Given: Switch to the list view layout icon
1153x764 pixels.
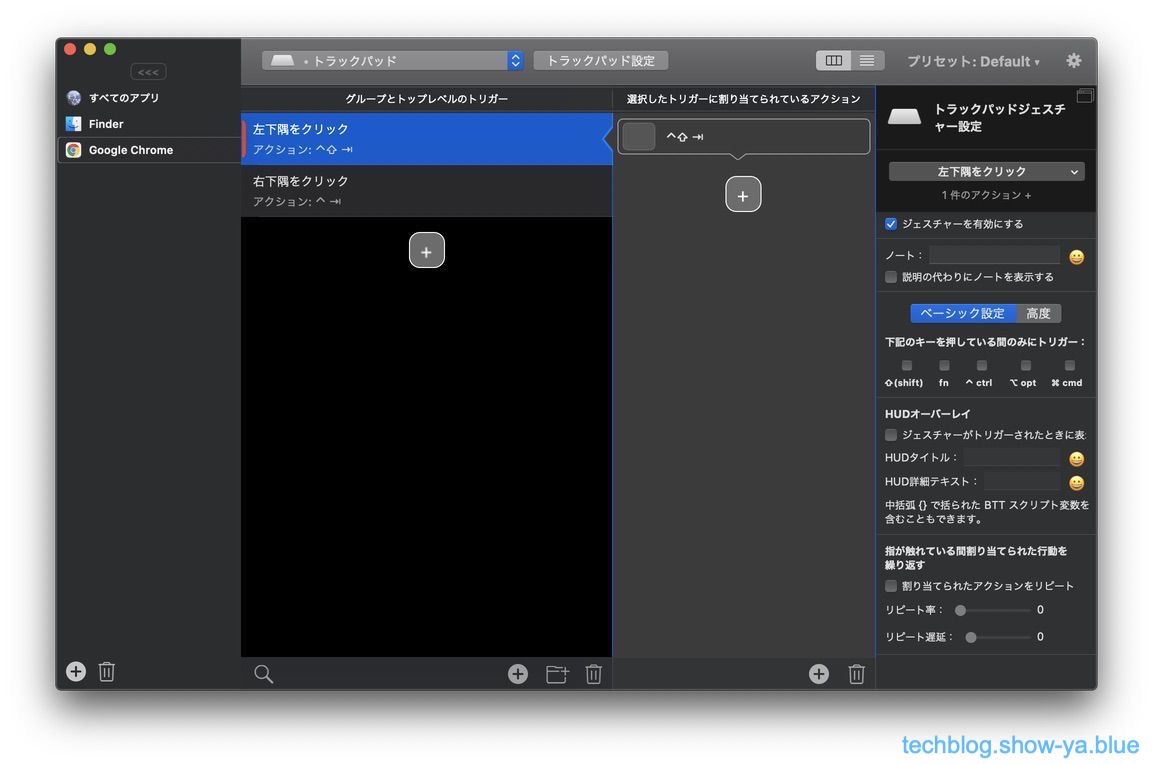Looking at the screenshot, I should [x=867, y=61].
